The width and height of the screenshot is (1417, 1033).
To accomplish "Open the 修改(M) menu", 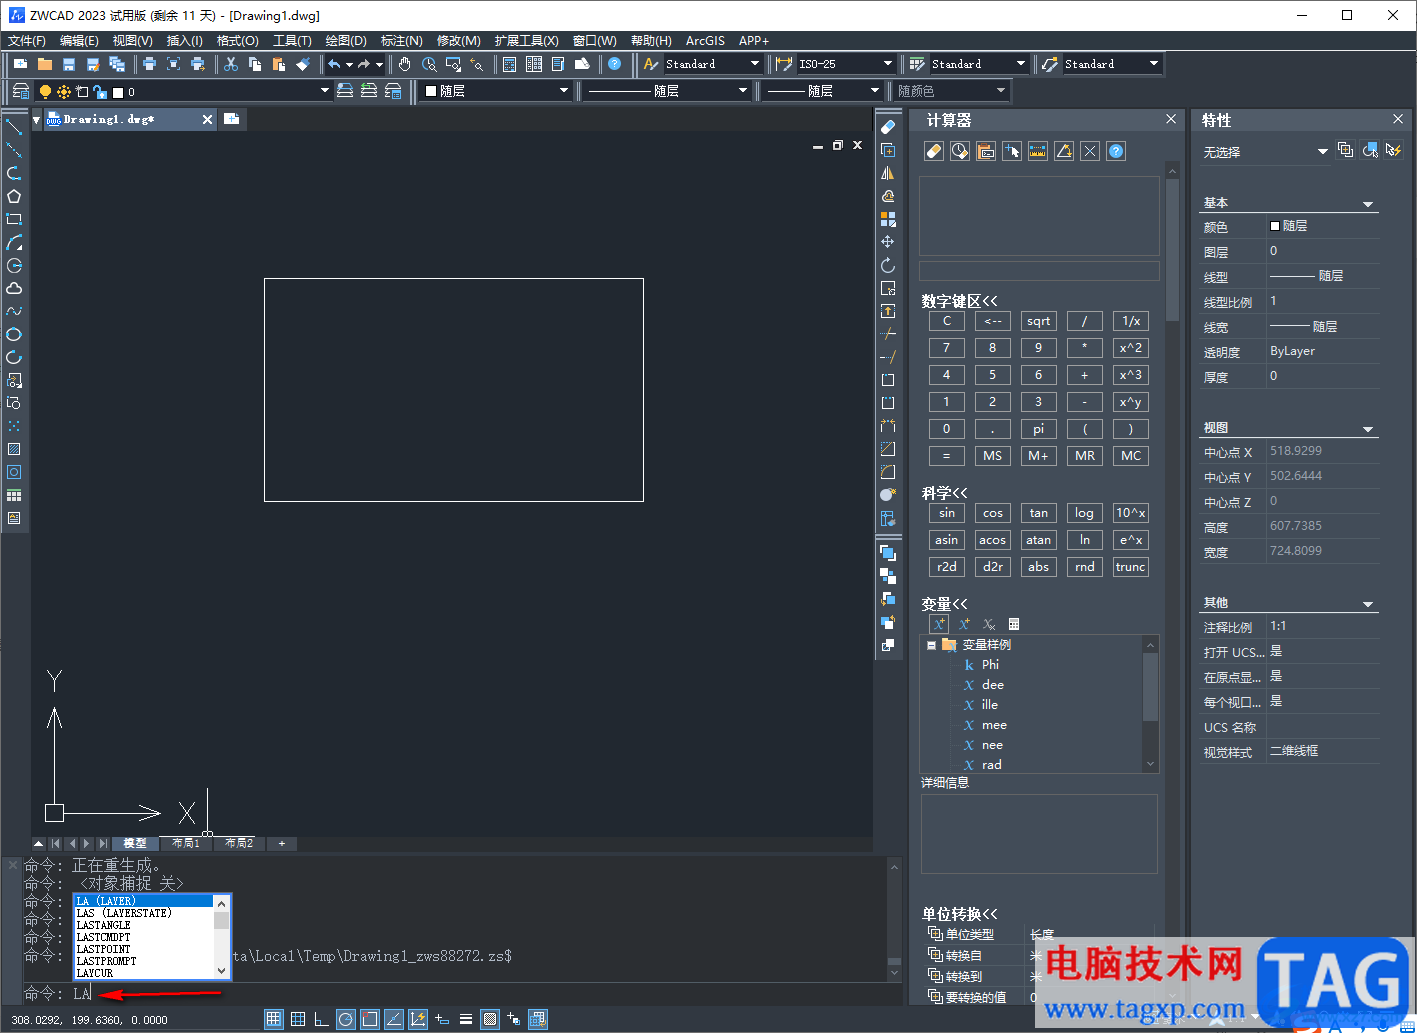I will tap(459, 41).
